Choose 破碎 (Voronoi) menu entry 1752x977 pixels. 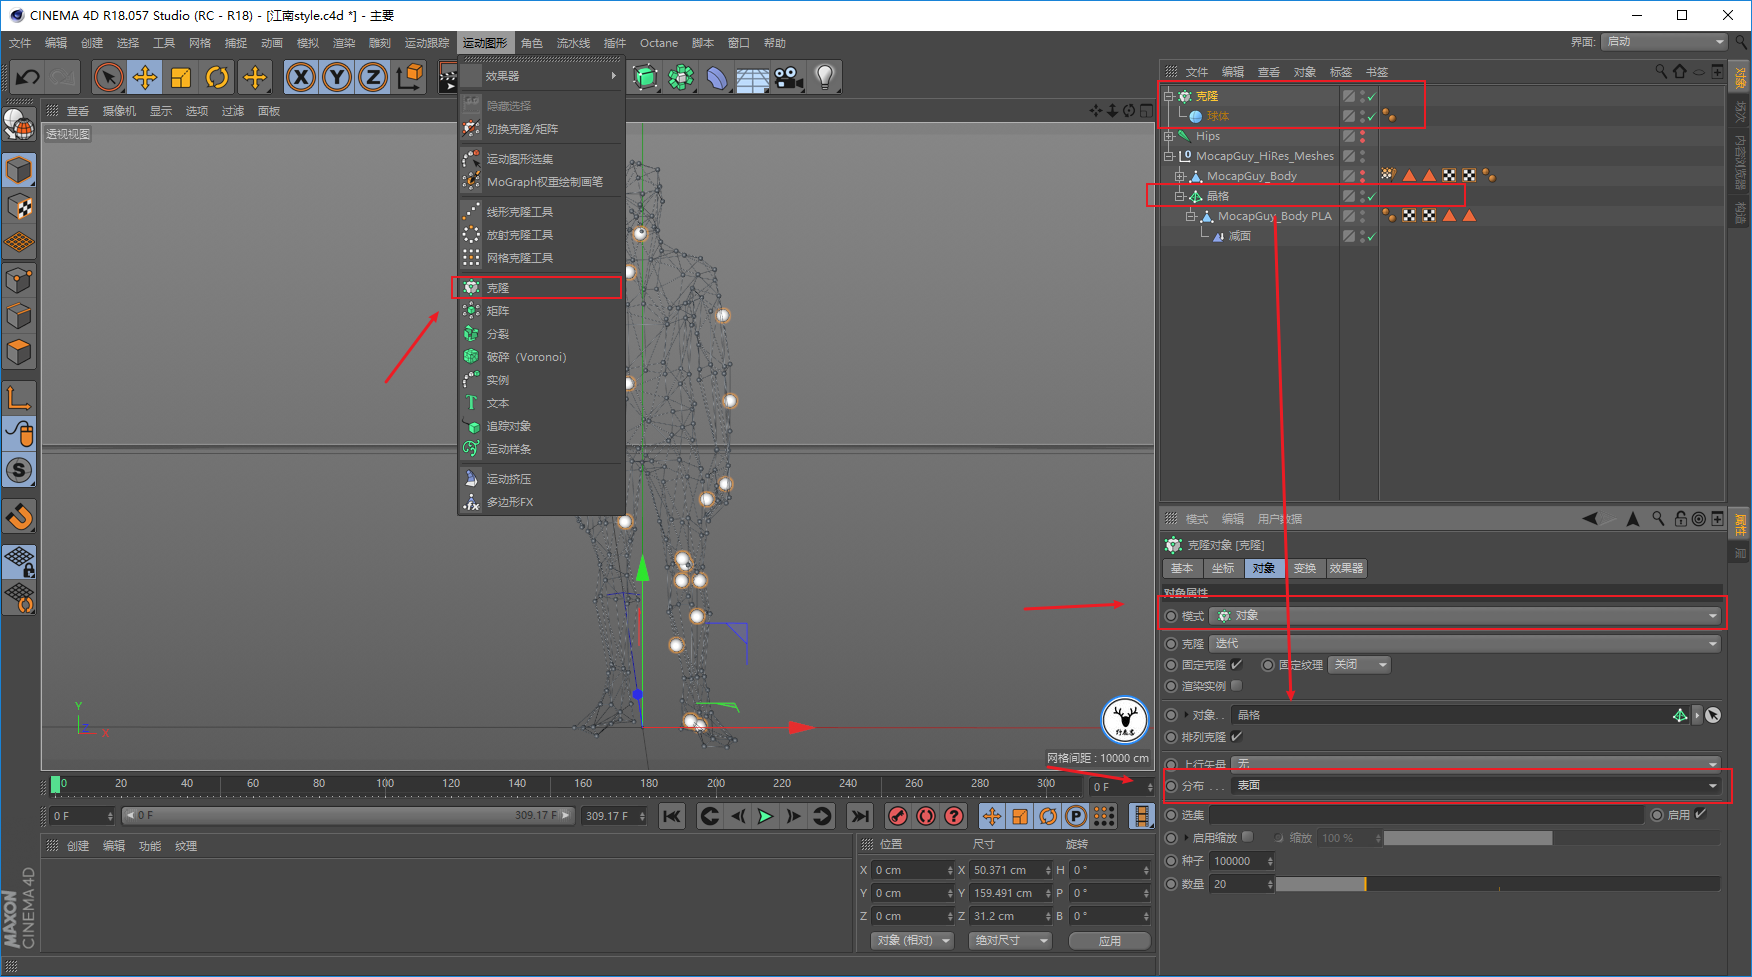click(541, 357)
